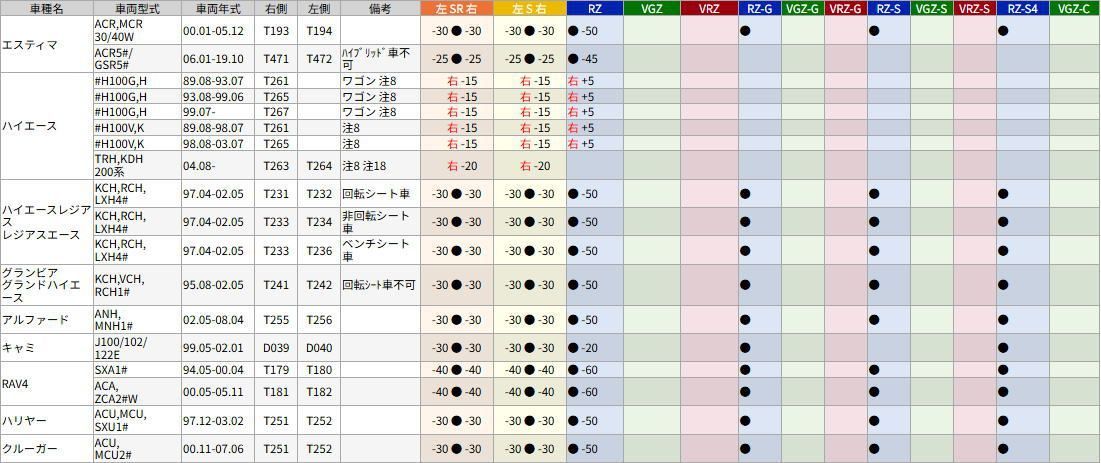Select the エスティマ model name cell
Viewport: 1101px width, 463px height.
pos(46,44)
